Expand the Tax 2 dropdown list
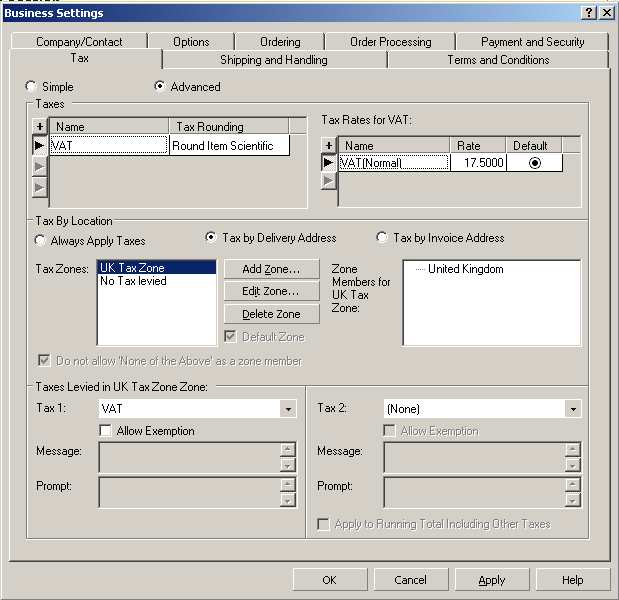 [x=572, y=409]
